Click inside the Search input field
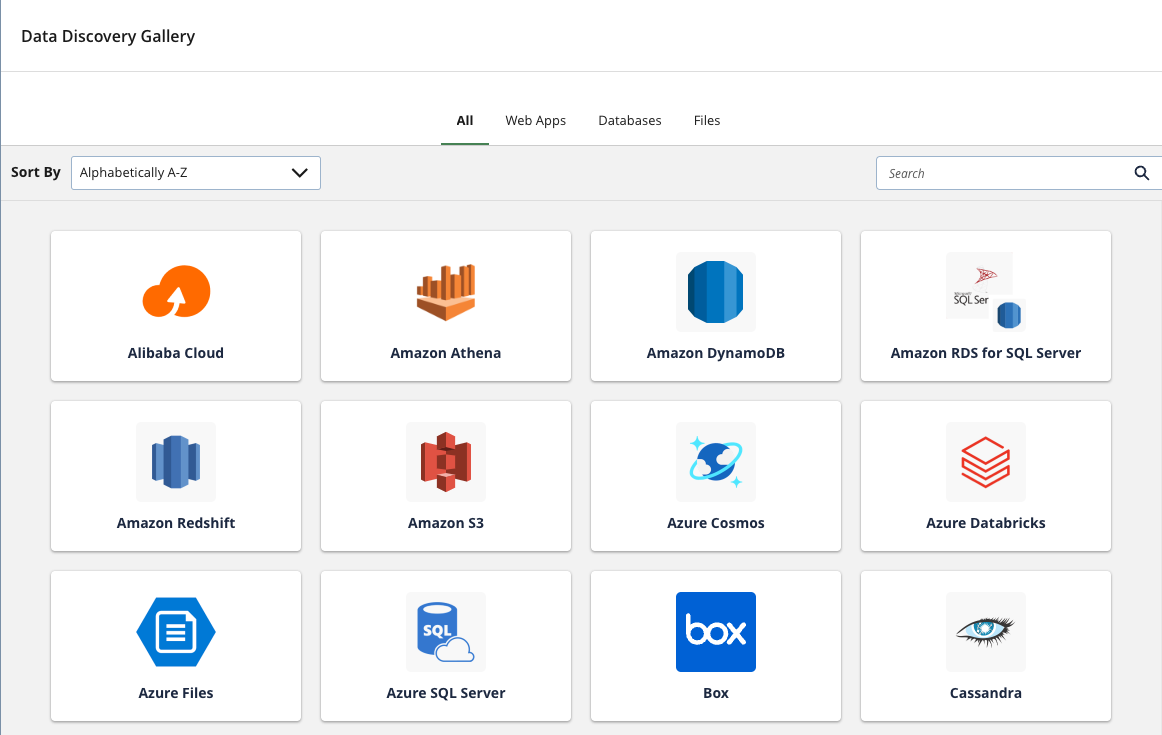The height and width of the screenshot is (735, 1162). (x=1000, y=173)
